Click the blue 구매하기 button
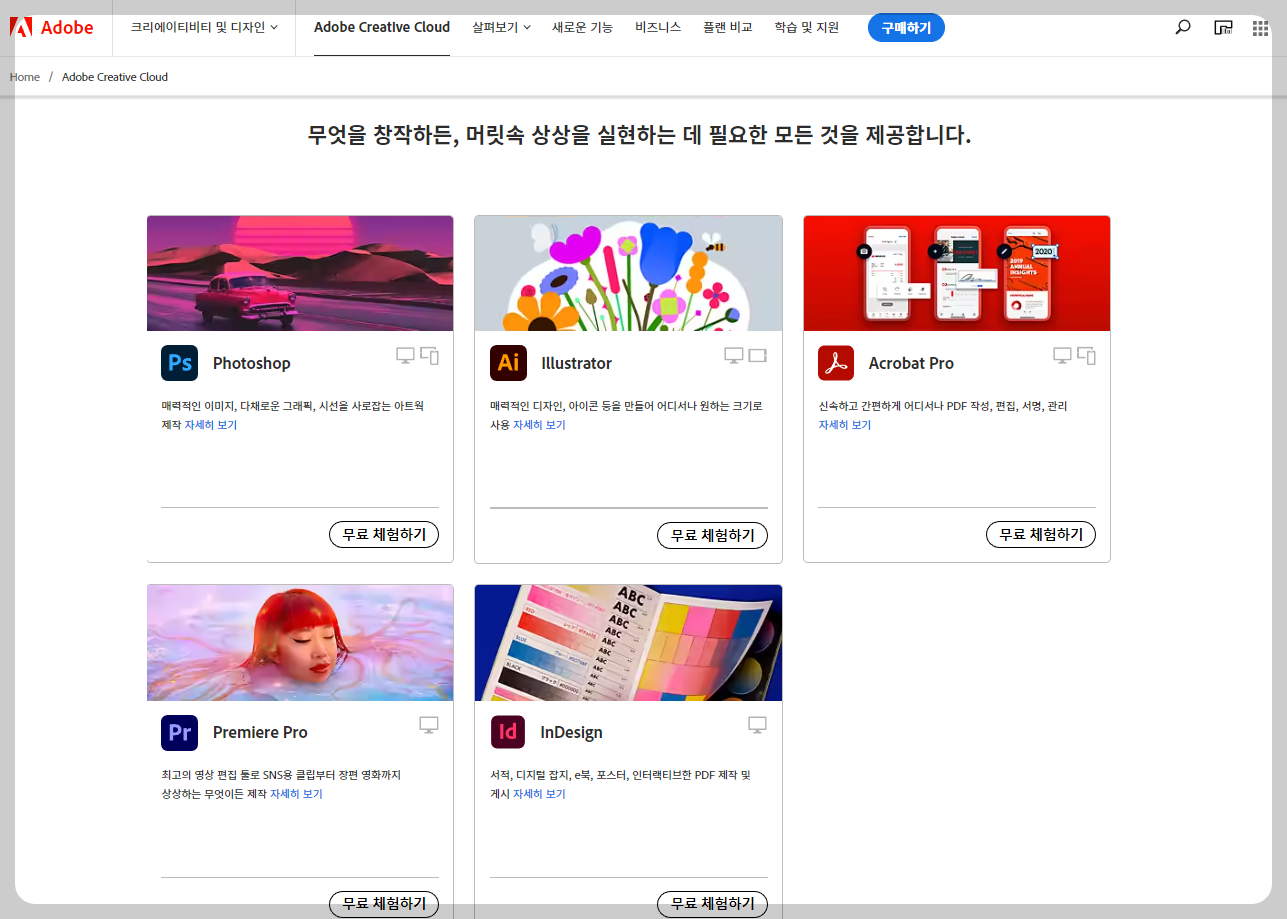The height and width of the screenshot is (919, 1287). (906, 28)
